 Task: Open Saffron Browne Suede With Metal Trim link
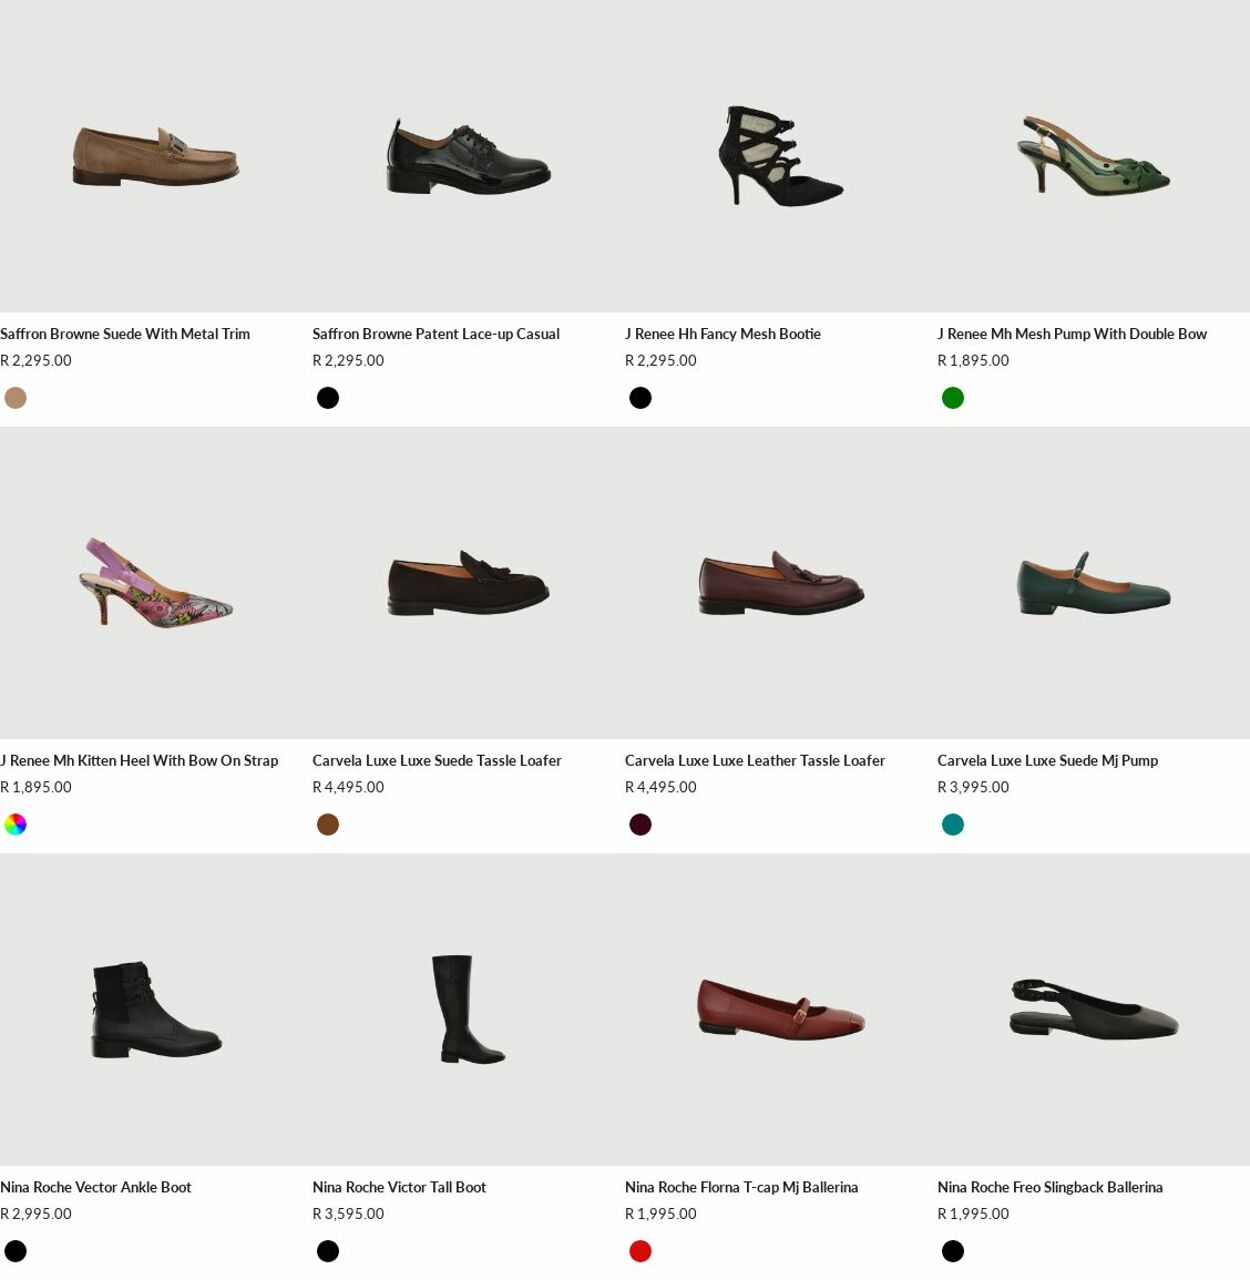click(125, 334)
